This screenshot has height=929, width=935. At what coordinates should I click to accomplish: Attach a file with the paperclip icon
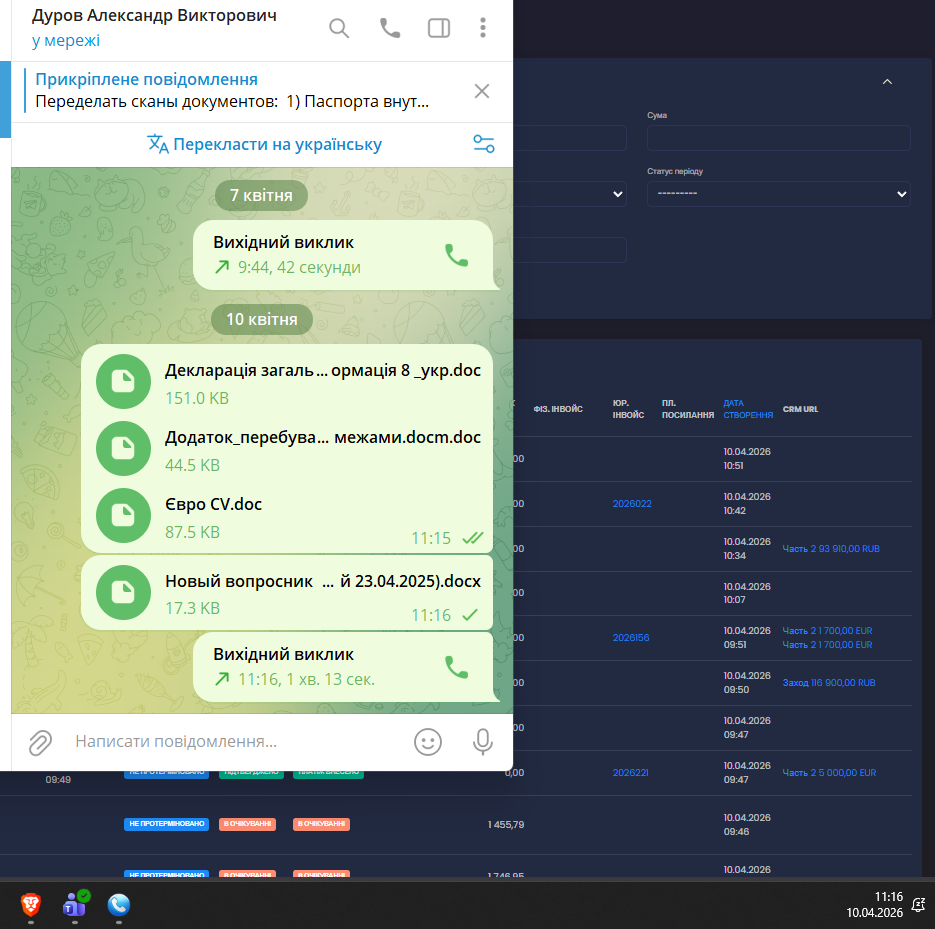click(41, 742)
